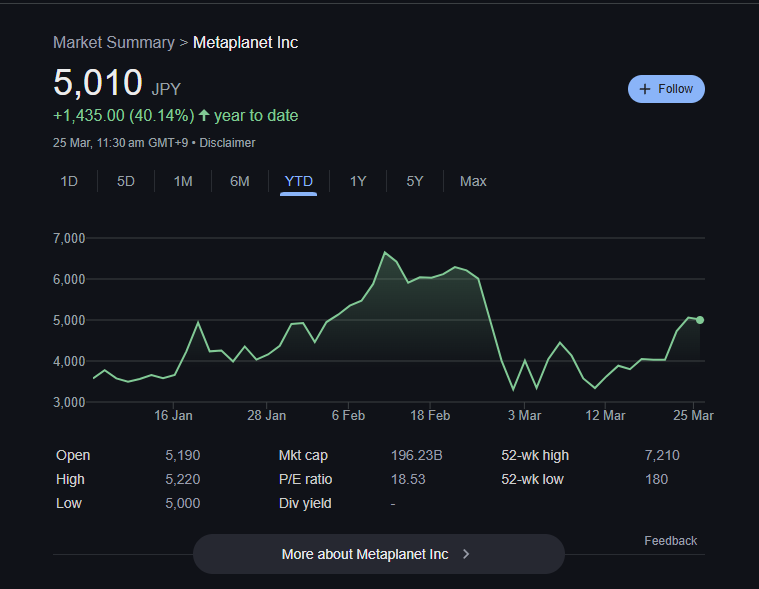759x589 pixels.
Task: Show the 1Y chart range
Action: click(x=358, y=181)
